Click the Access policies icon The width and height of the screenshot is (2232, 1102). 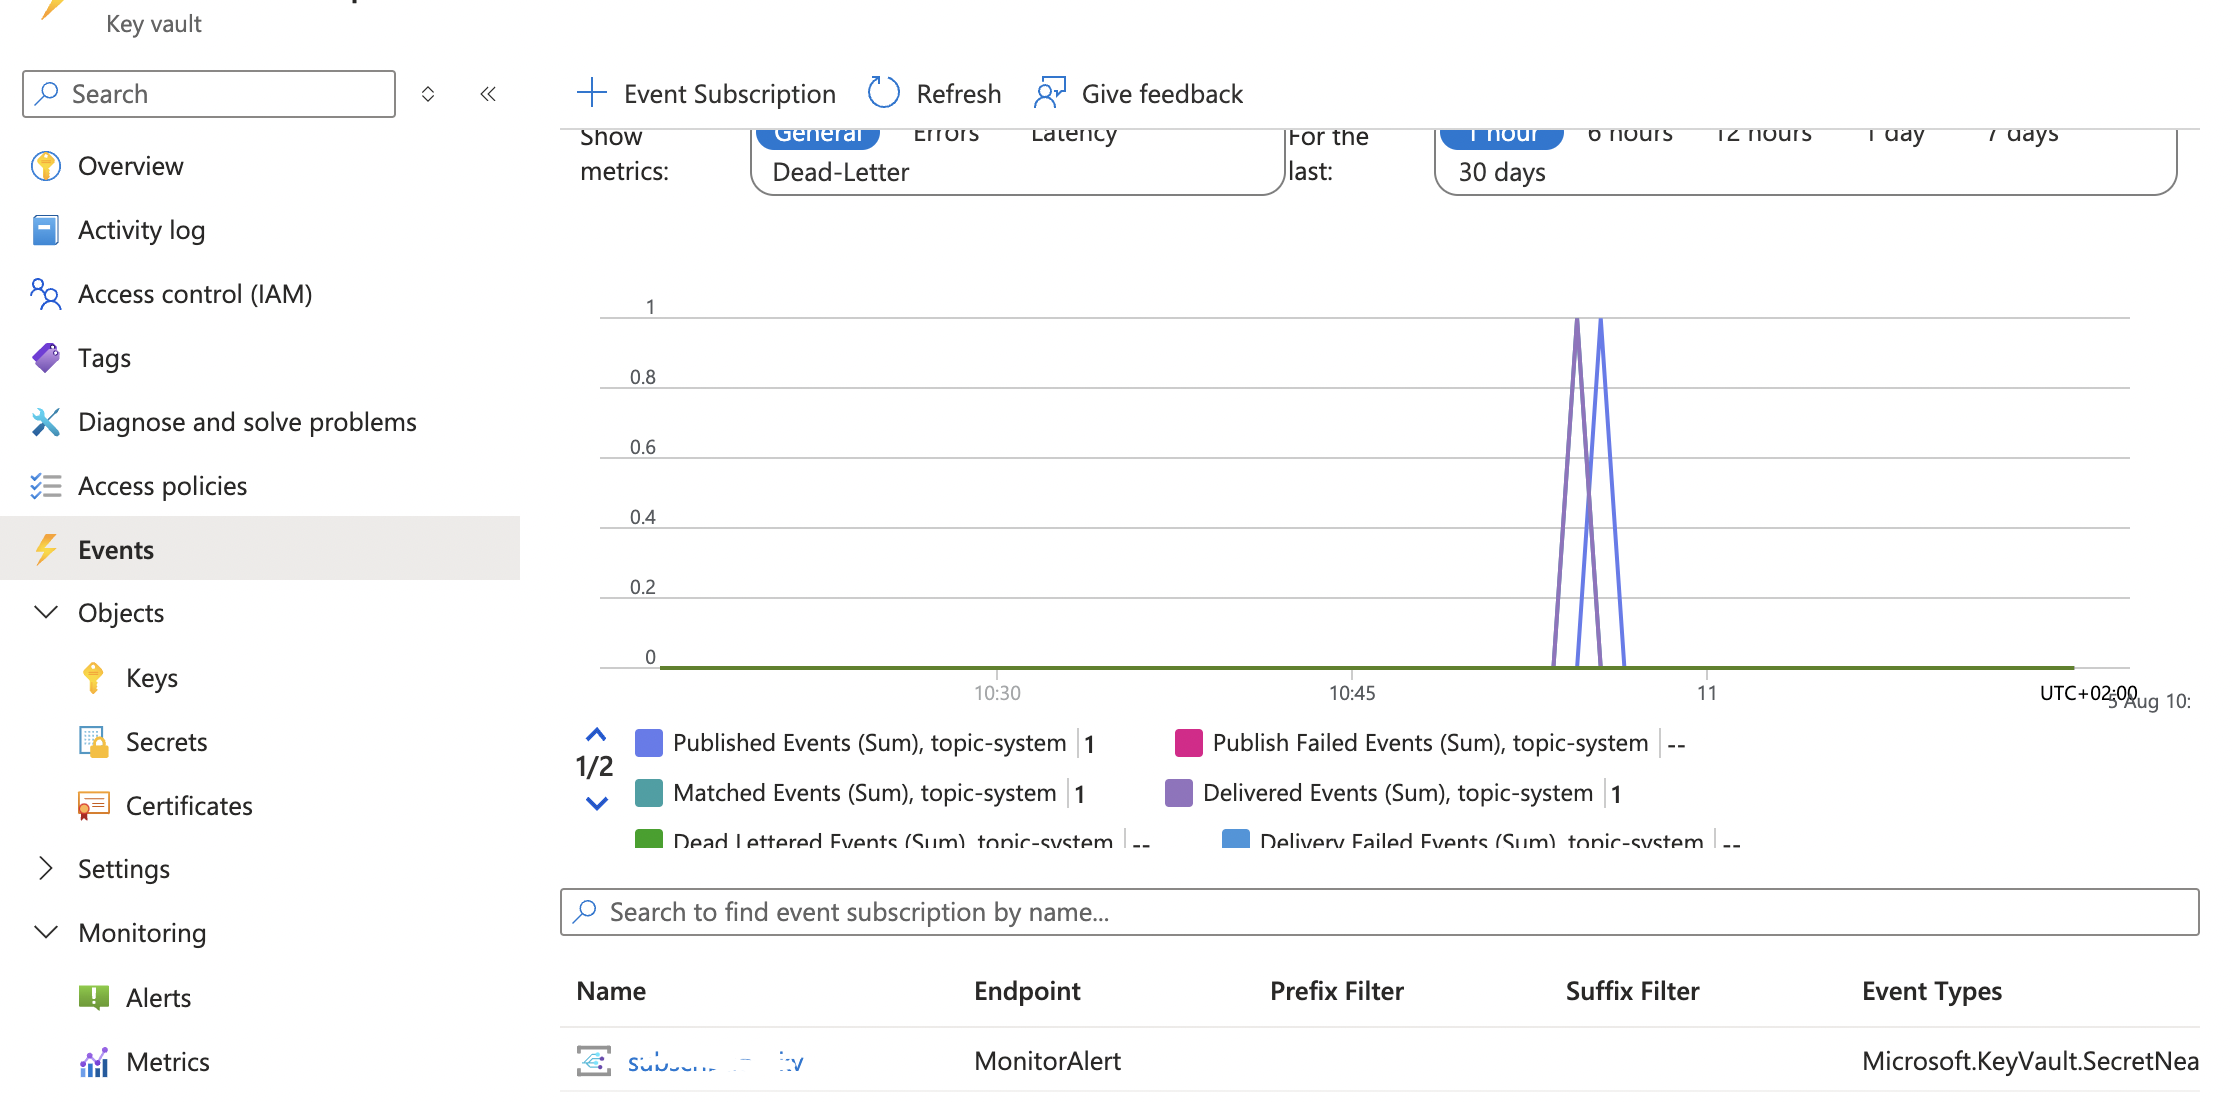pyautogui.click(x=45, y=486)
